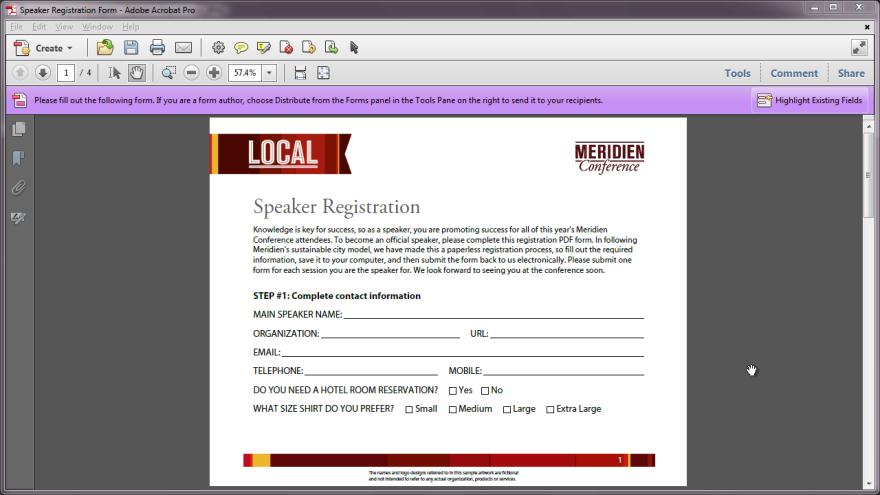Go to next page arrow
Image resolution: width=880 pixels, height=495 pixels.
pos(42,72)
